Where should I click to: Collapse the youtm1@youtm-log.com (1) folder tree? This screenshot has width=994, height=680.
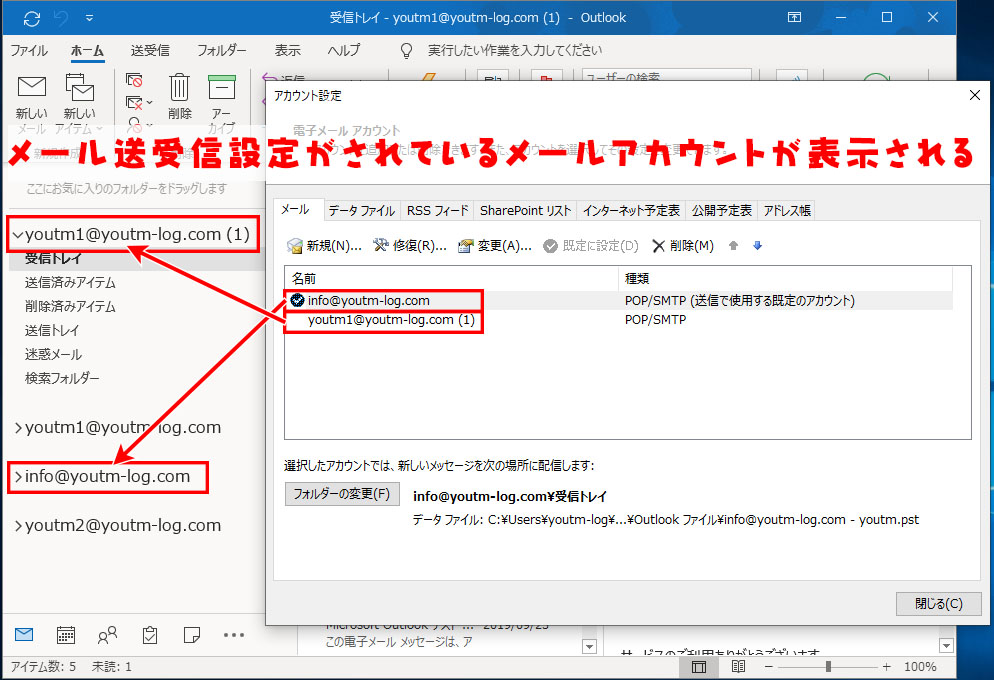18,235
